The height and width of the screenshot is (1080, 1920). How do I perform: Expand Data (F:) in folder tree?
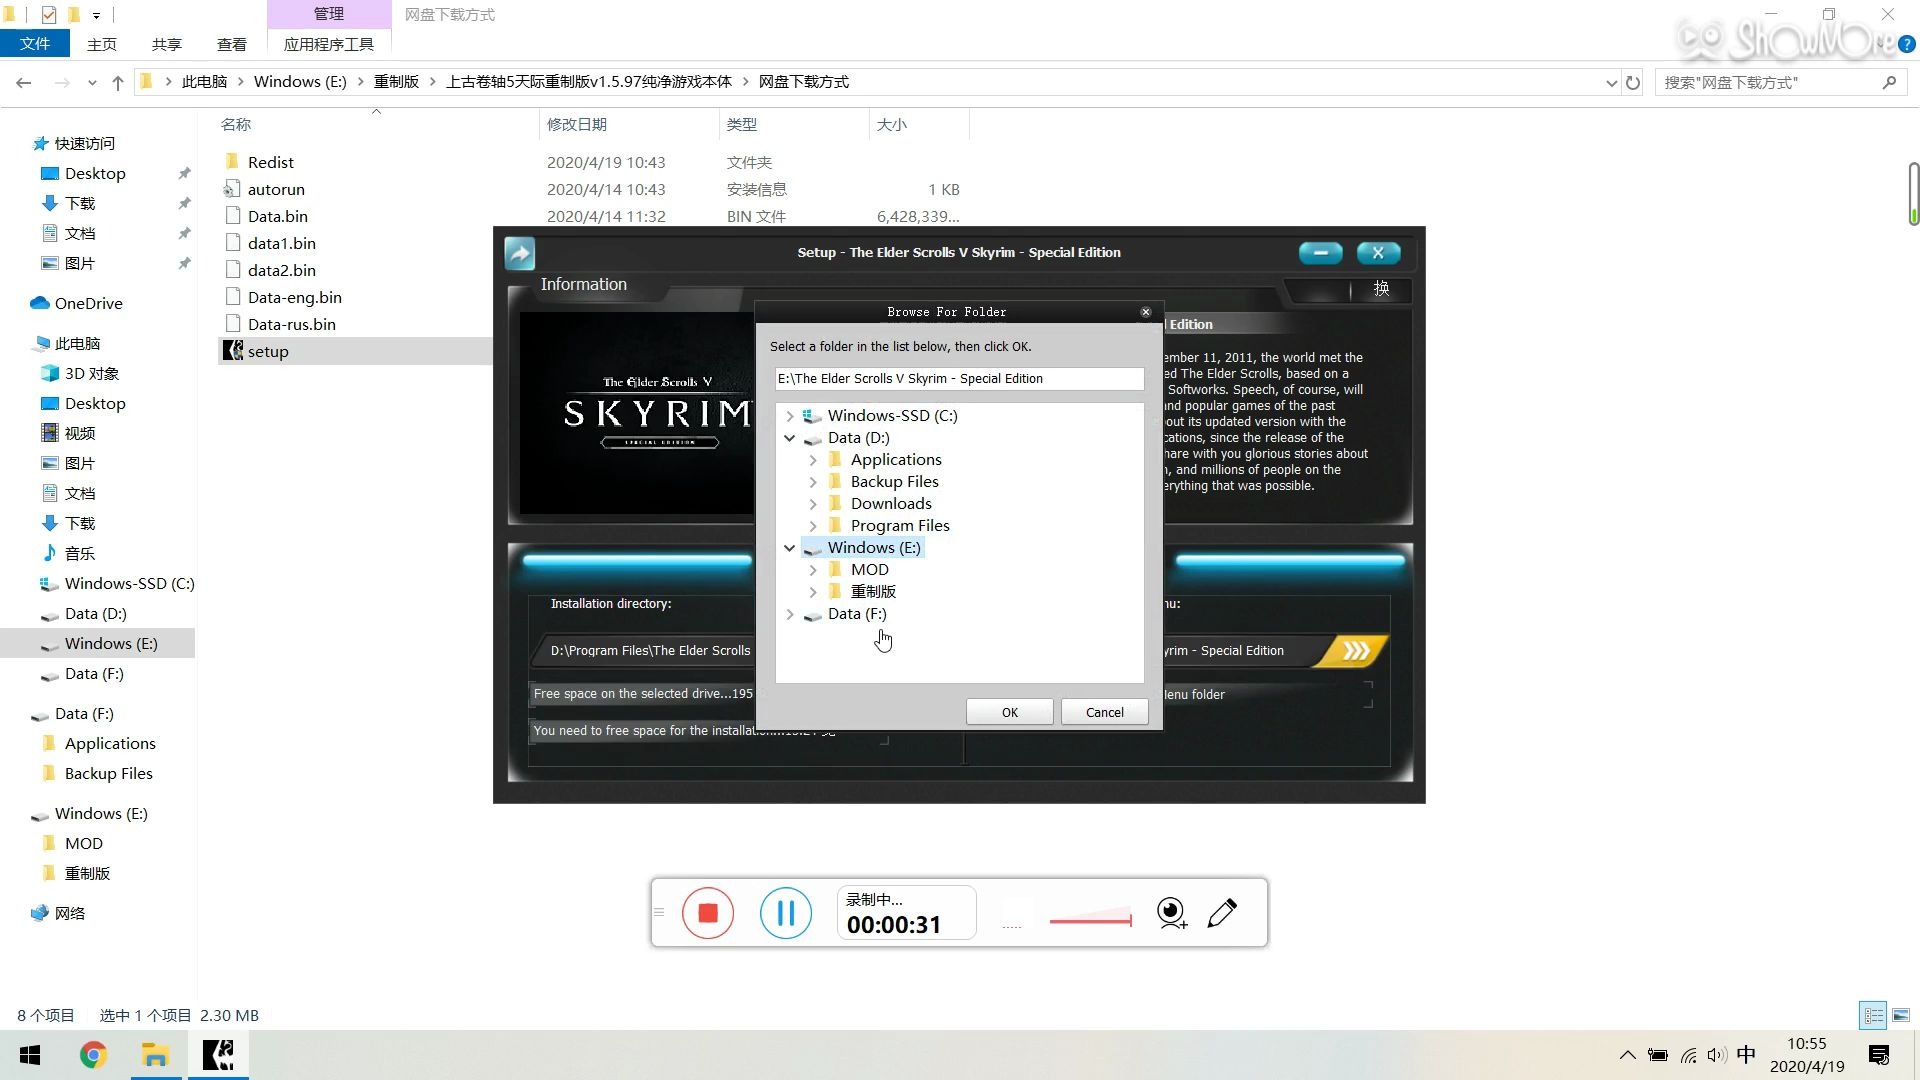coord(790,614)
